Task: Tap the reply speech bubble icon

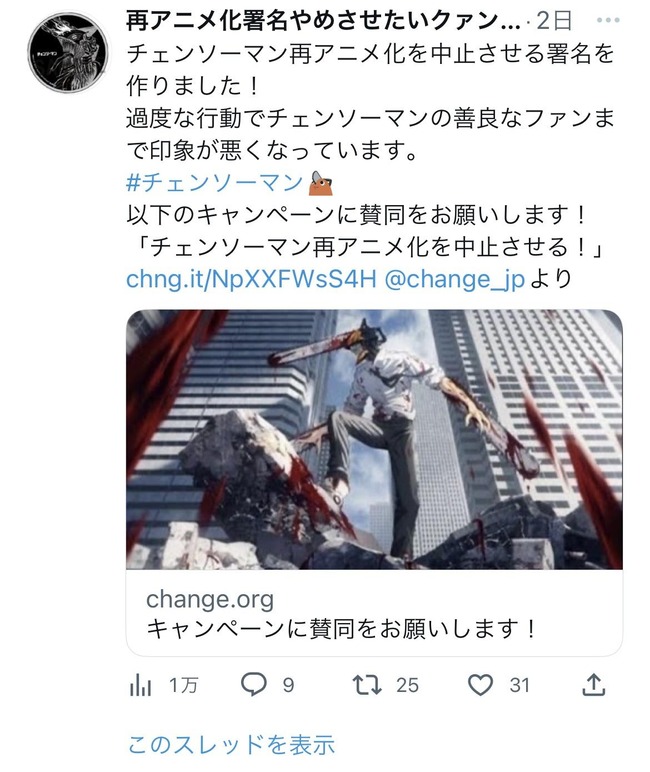Action: [x=254, y=684]
